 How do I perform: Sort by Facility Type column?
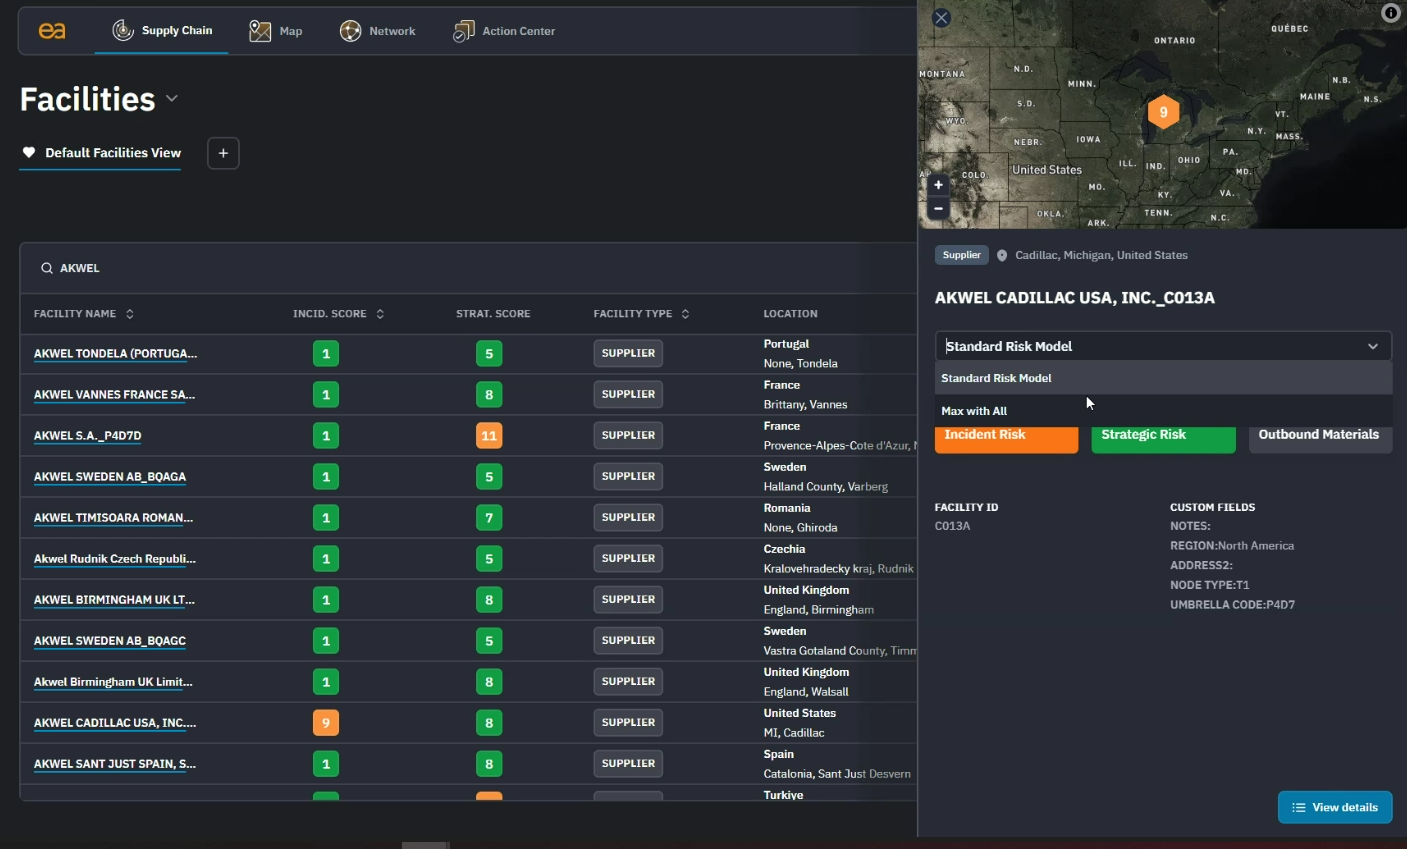(685, 314)
